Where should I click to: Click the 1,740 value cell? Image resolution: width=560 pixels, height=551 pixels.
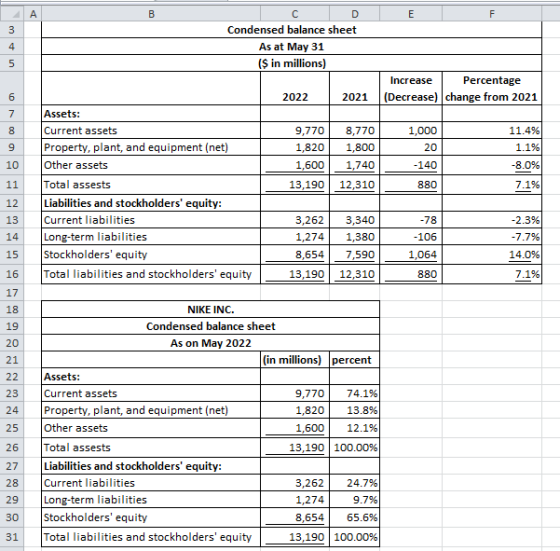click(x=354, y=165)
